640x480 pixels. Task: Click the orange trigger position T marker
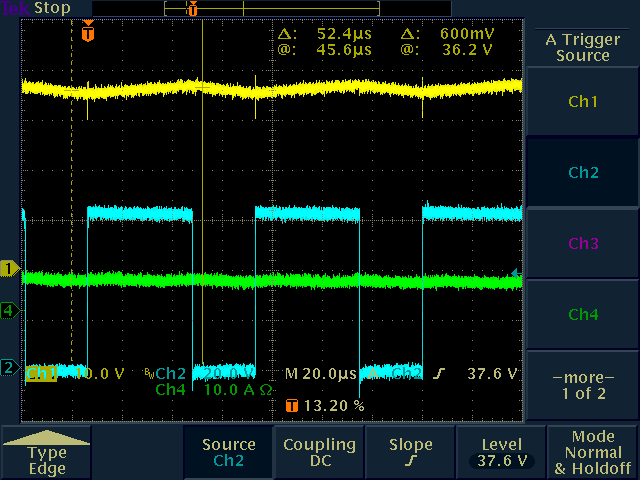(x=88, y=33)
